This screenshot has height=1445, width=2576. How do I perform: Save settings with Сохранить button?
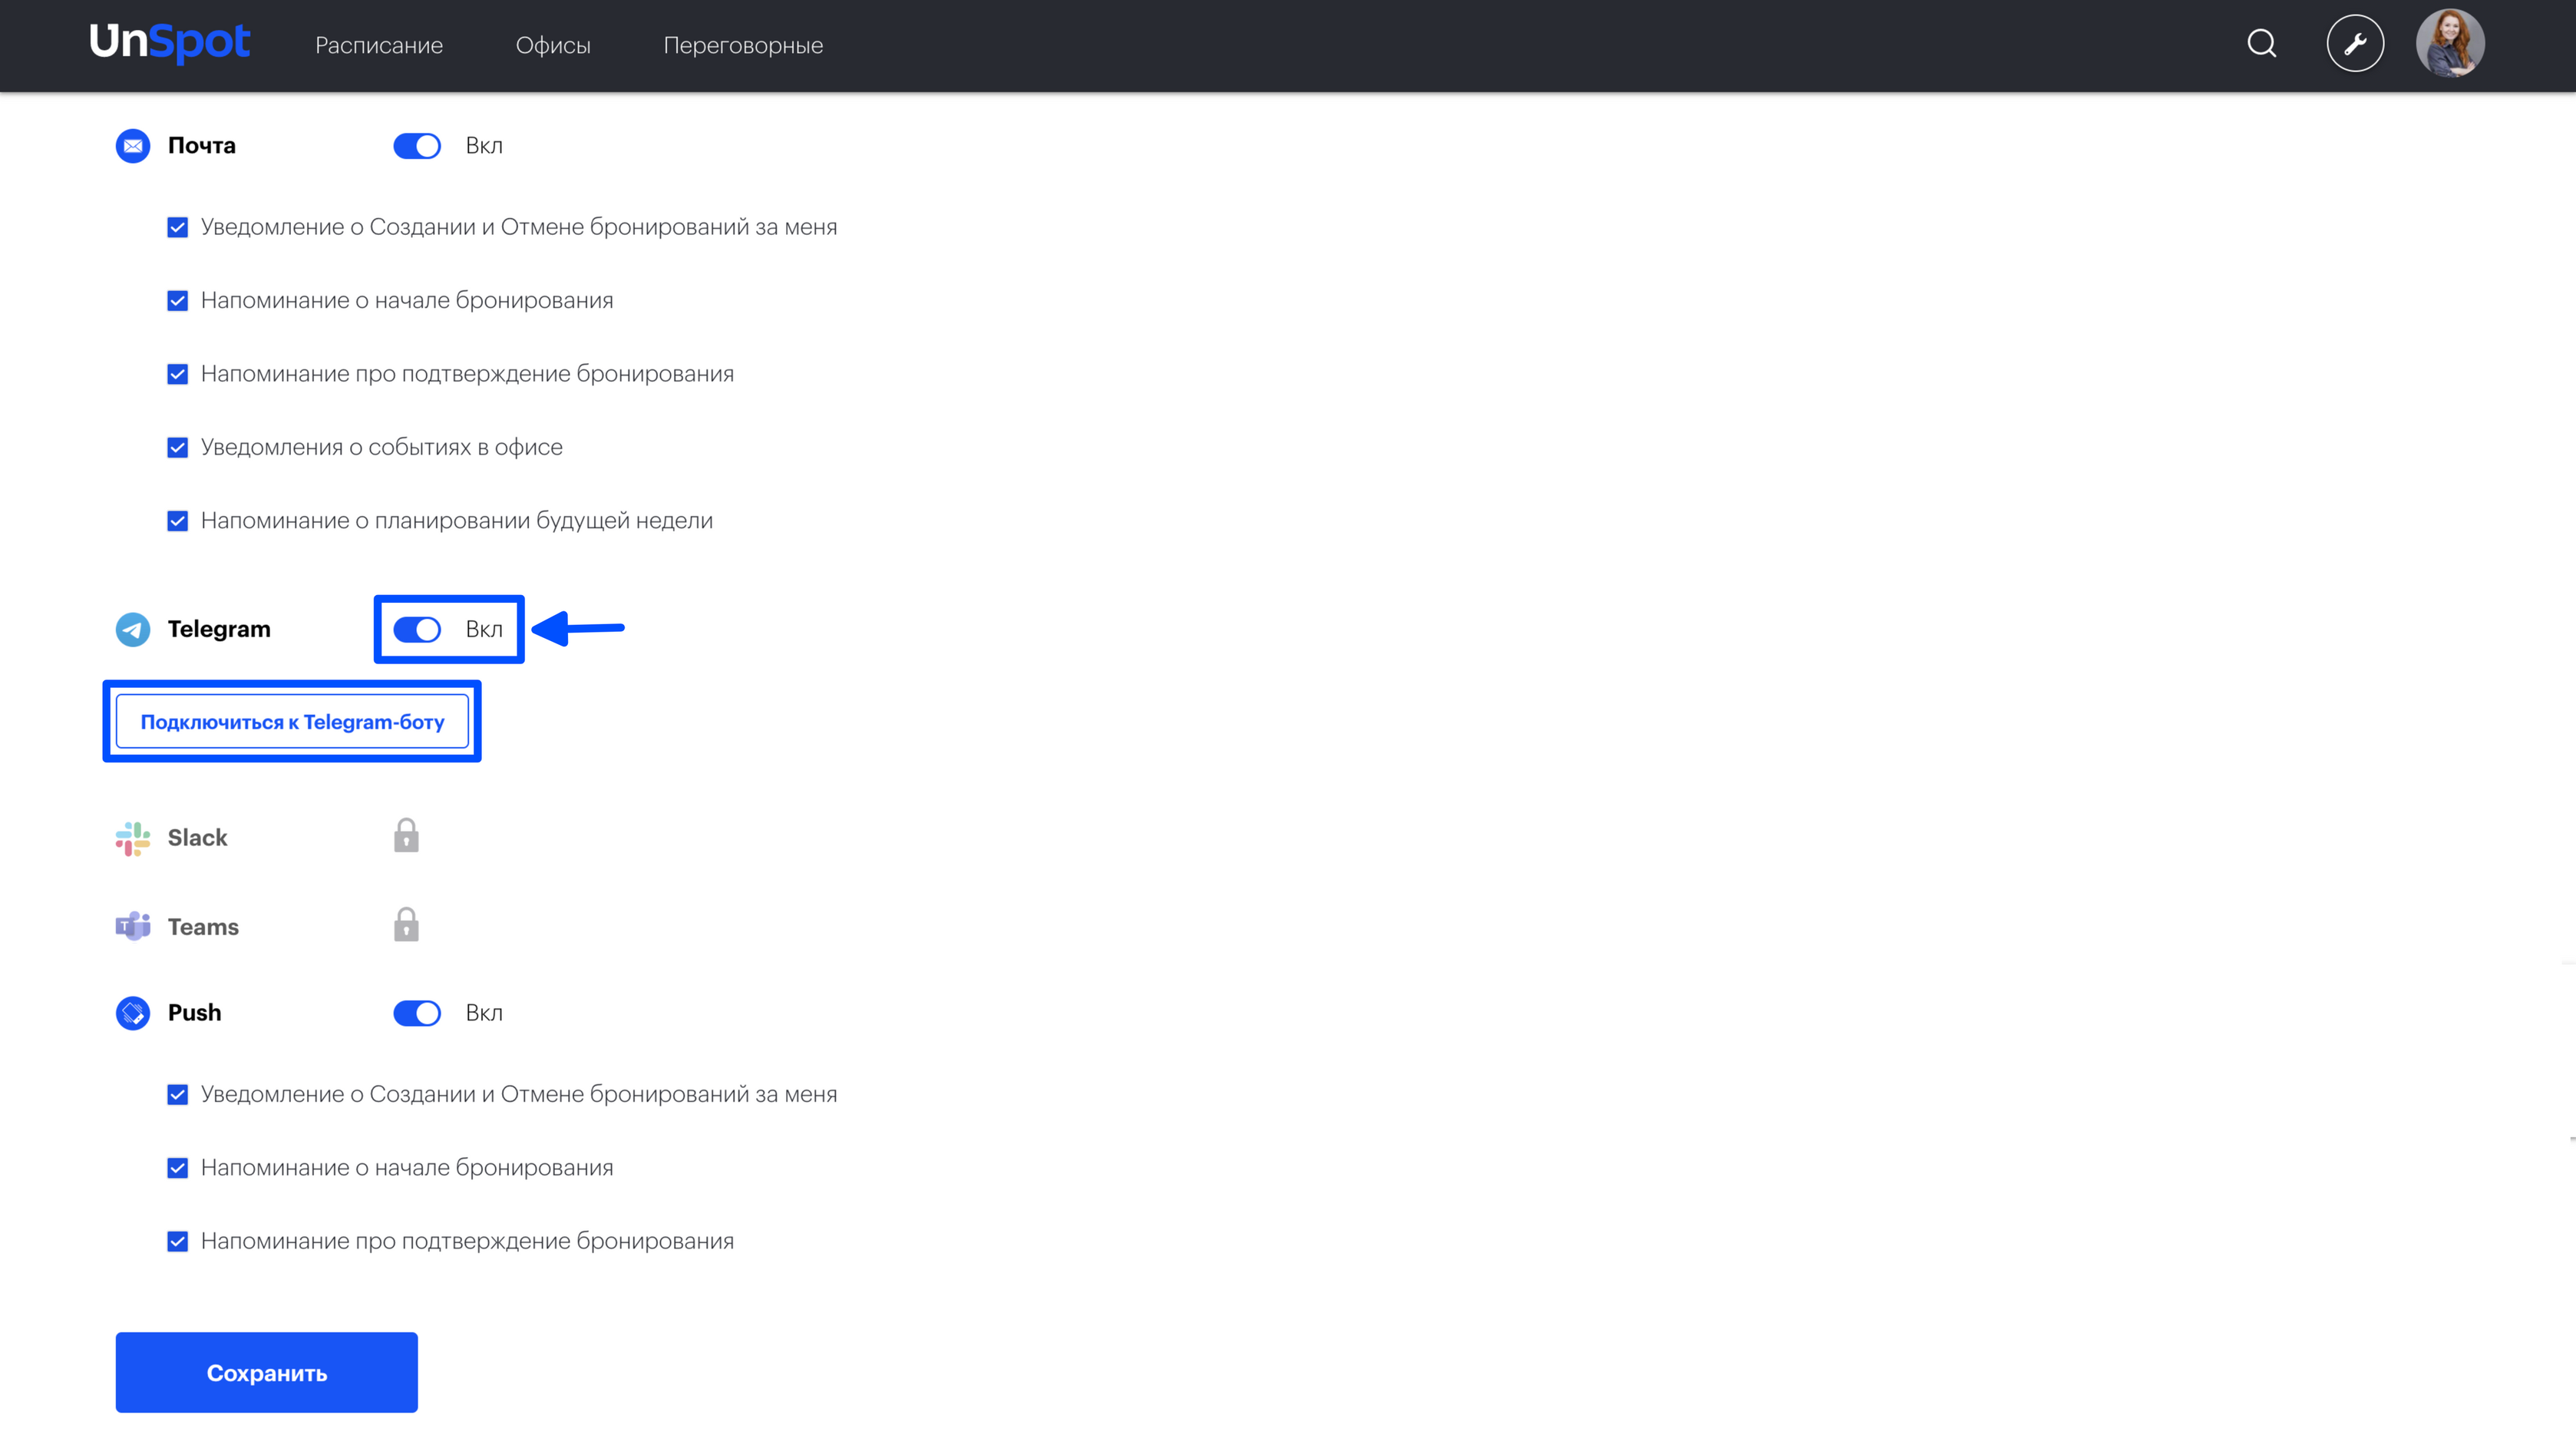click(x=266, y=1372)
